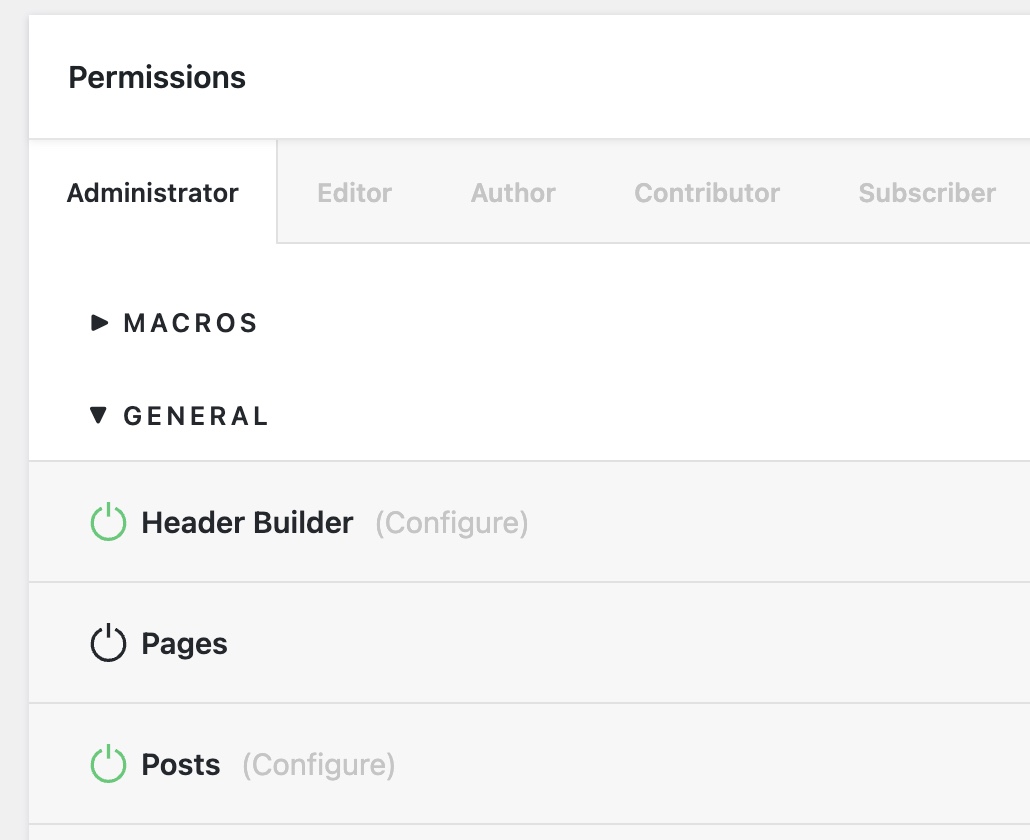Open the Author role tab

pos(513,193)
